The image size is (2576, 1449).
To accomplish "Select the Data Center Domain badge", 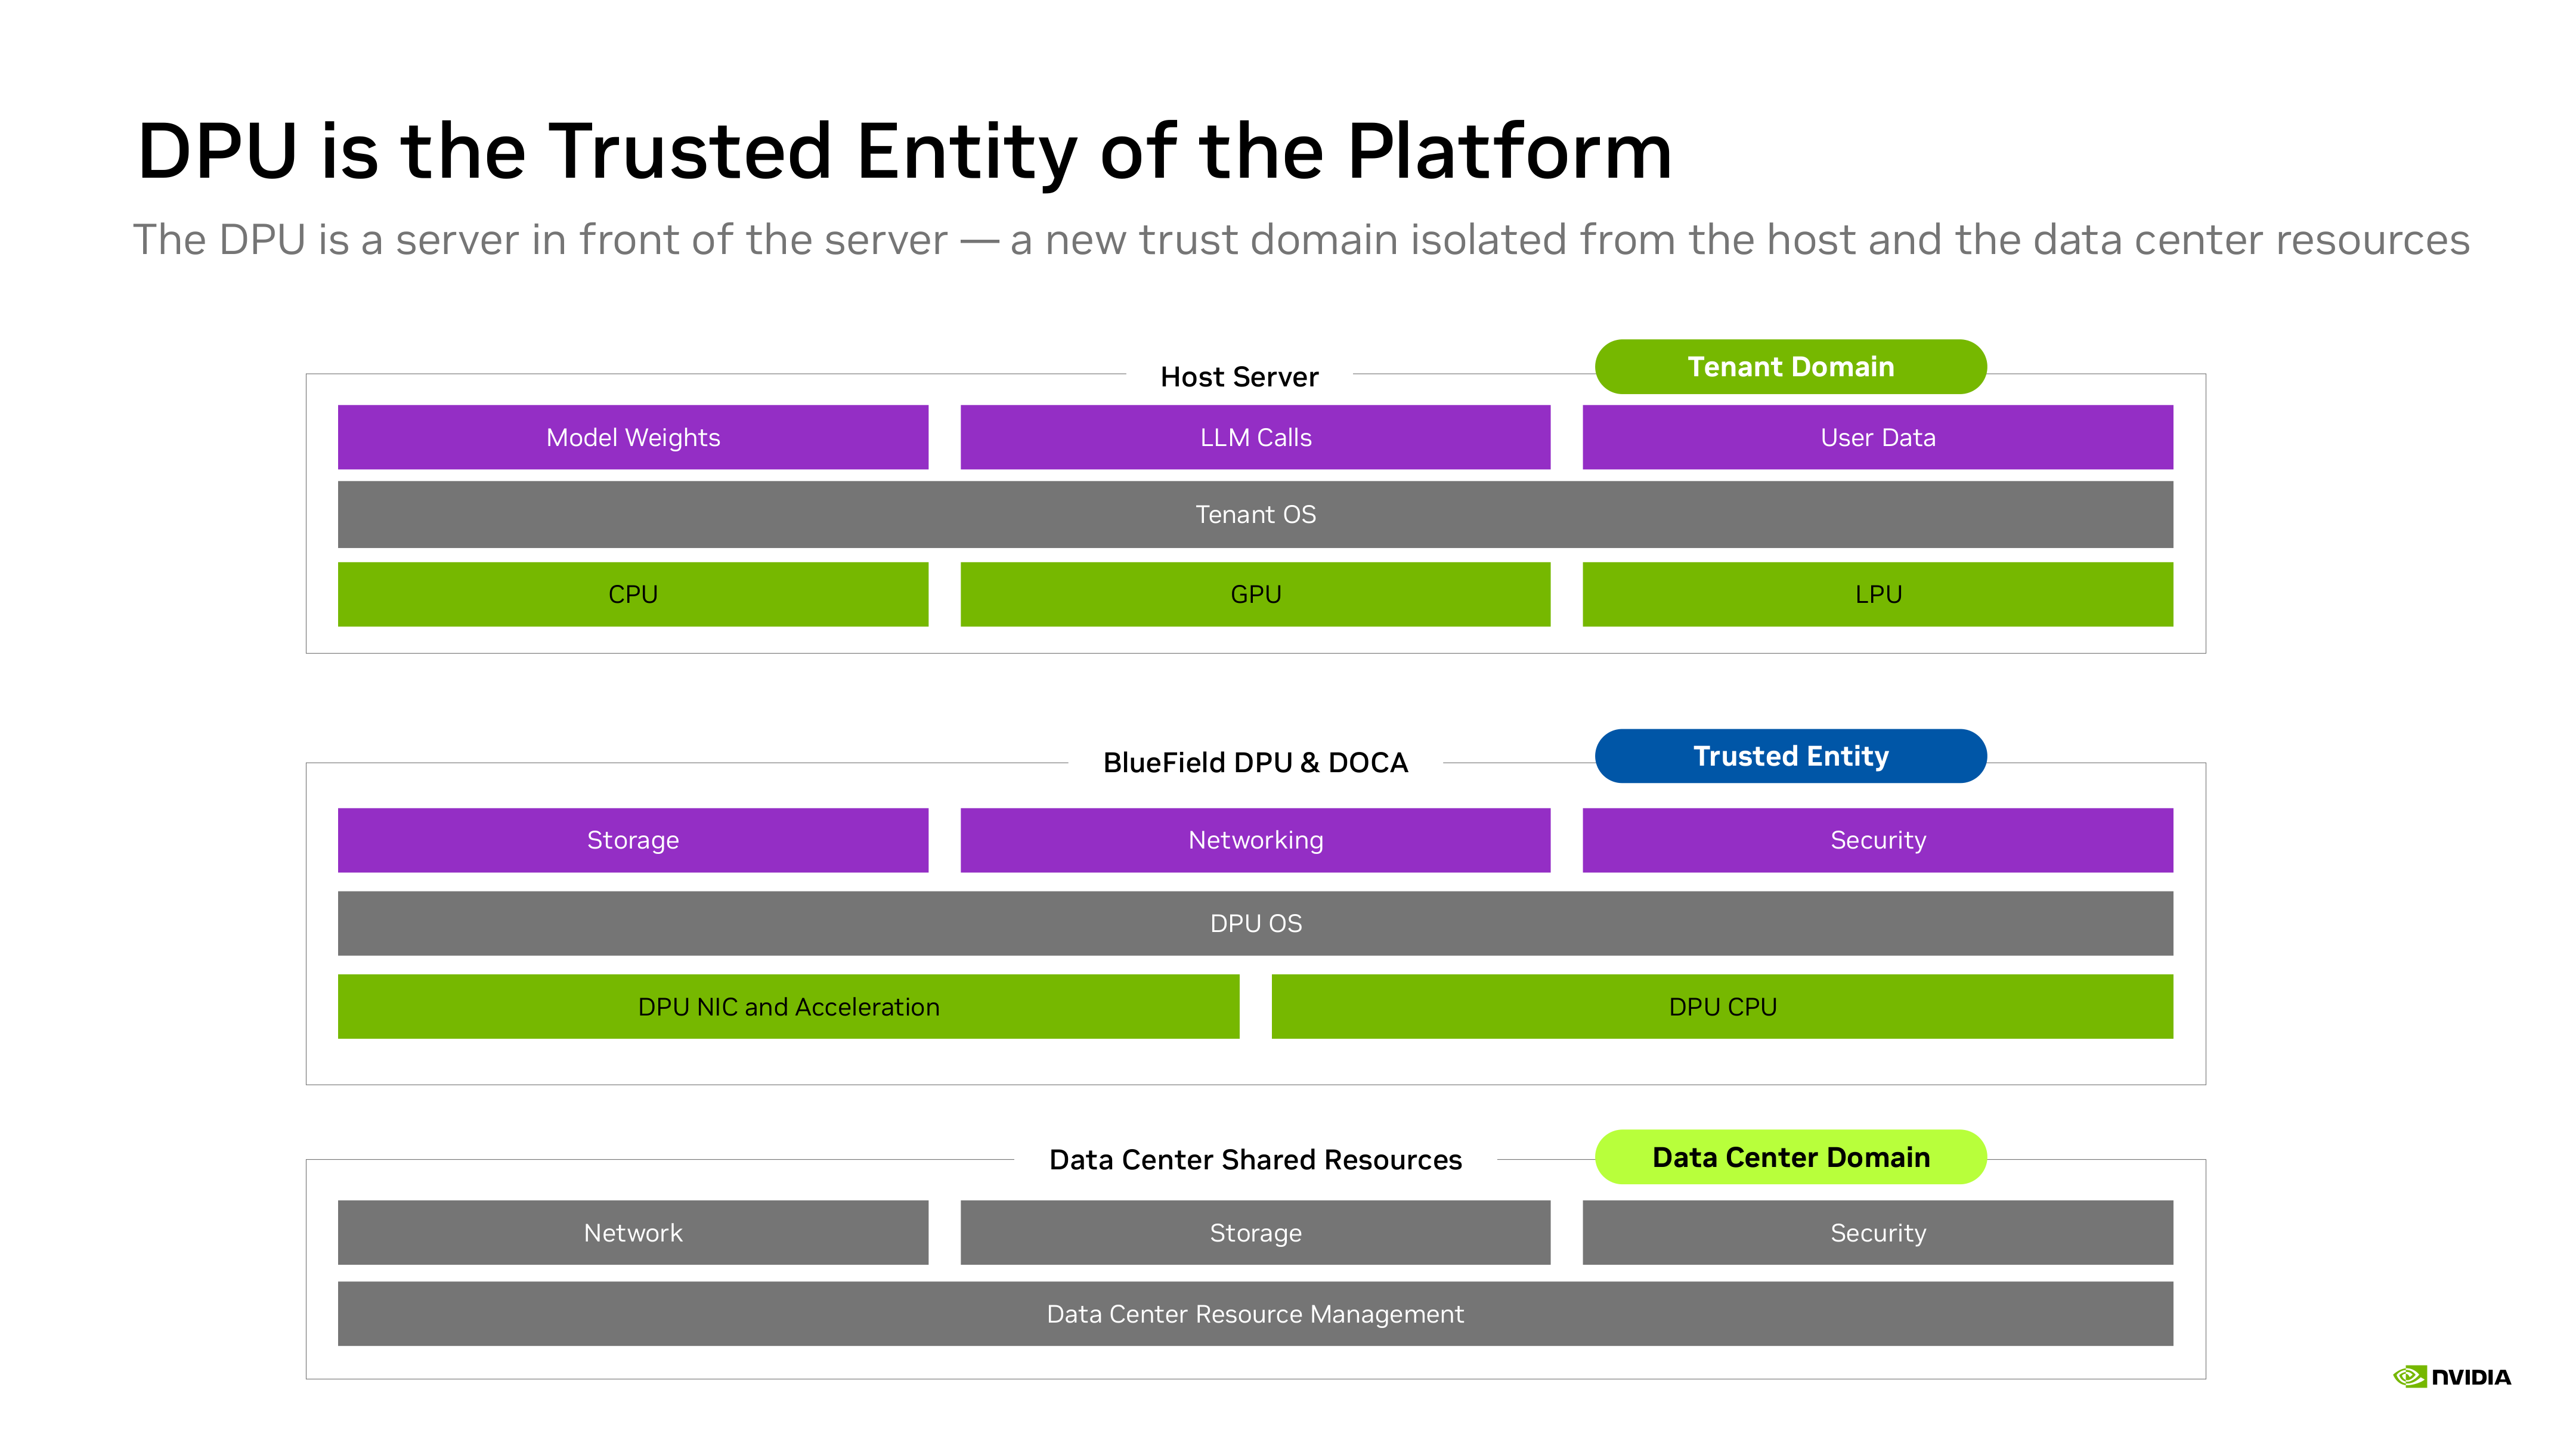I will (1790, 1157).
